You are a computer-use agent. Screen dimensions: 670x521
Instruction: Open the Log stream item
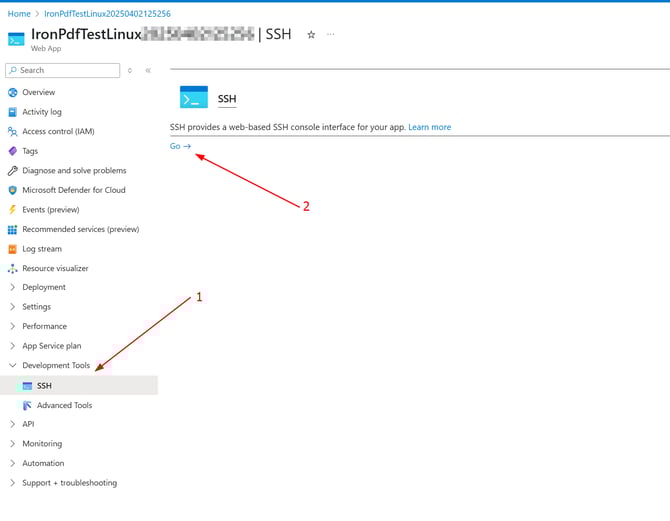click(x=42, y=249)
